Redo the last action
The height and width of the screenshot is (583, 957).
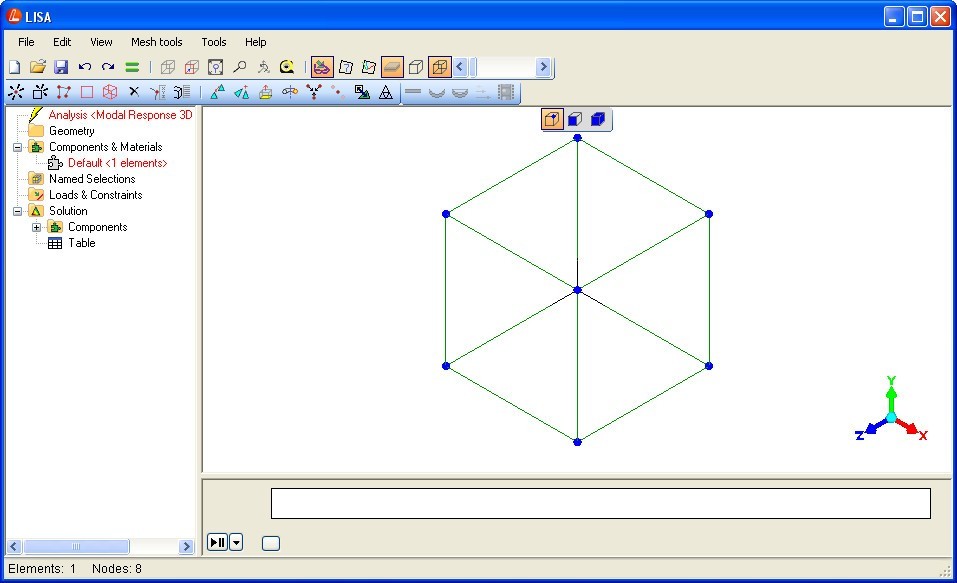click(108, 67)
